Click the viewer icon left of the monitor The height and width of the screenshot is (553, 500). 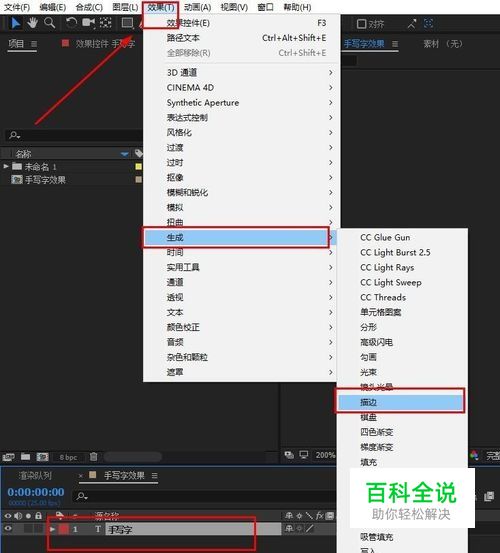point(289,455)
